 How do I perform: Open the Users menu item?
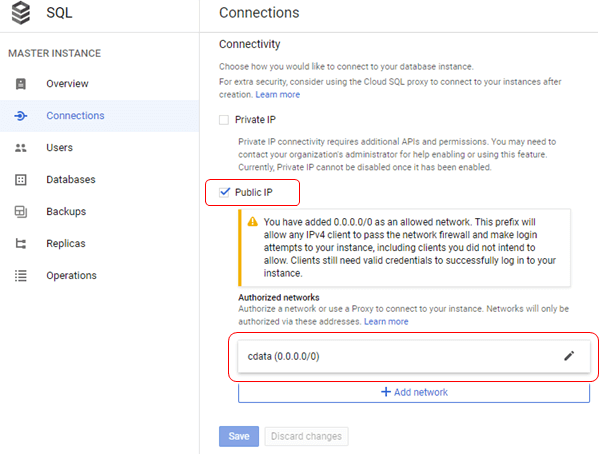[59, 148]
